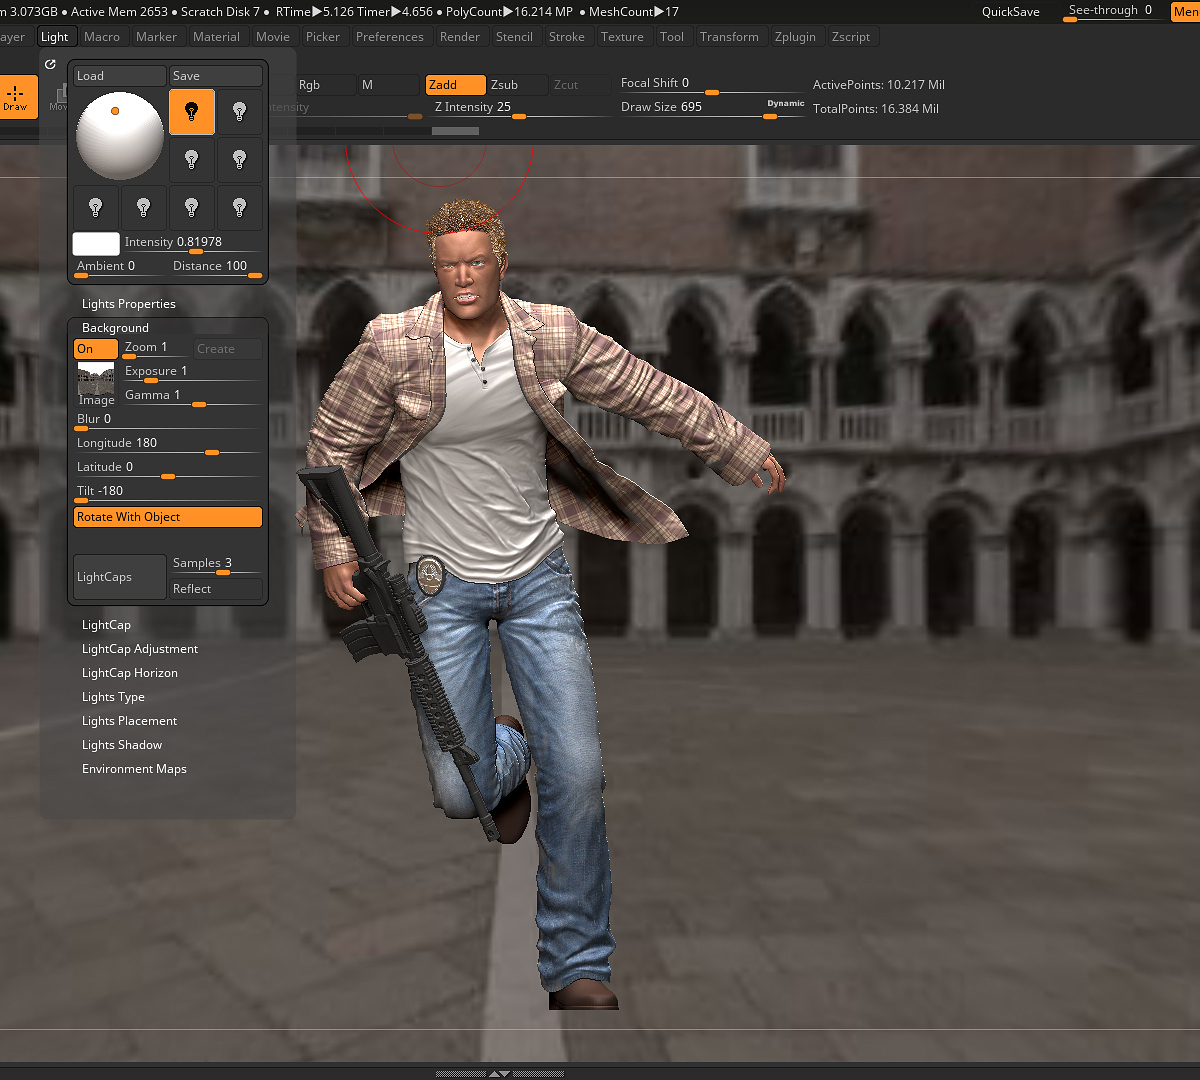Open the Texture menu
Screen dimensions: 1200x1080
[x=622, y=37]
